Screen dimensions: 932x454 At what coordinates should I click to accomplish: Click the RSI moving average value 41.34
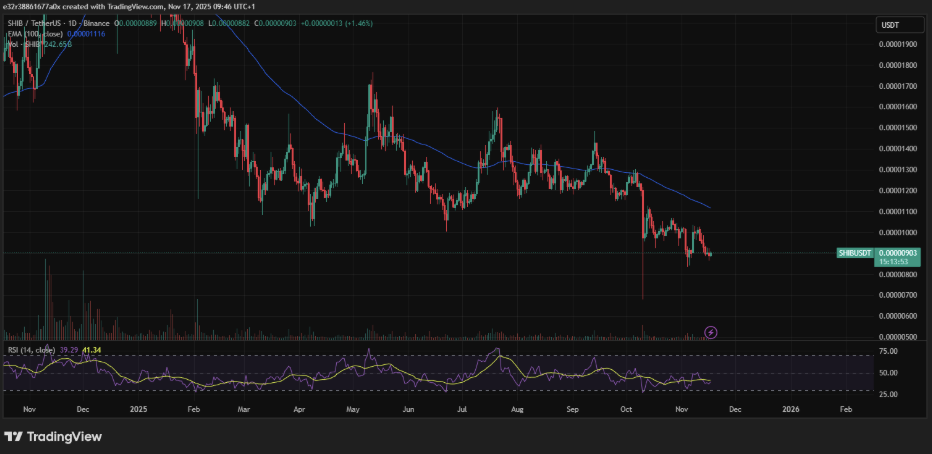click(90, 350)
